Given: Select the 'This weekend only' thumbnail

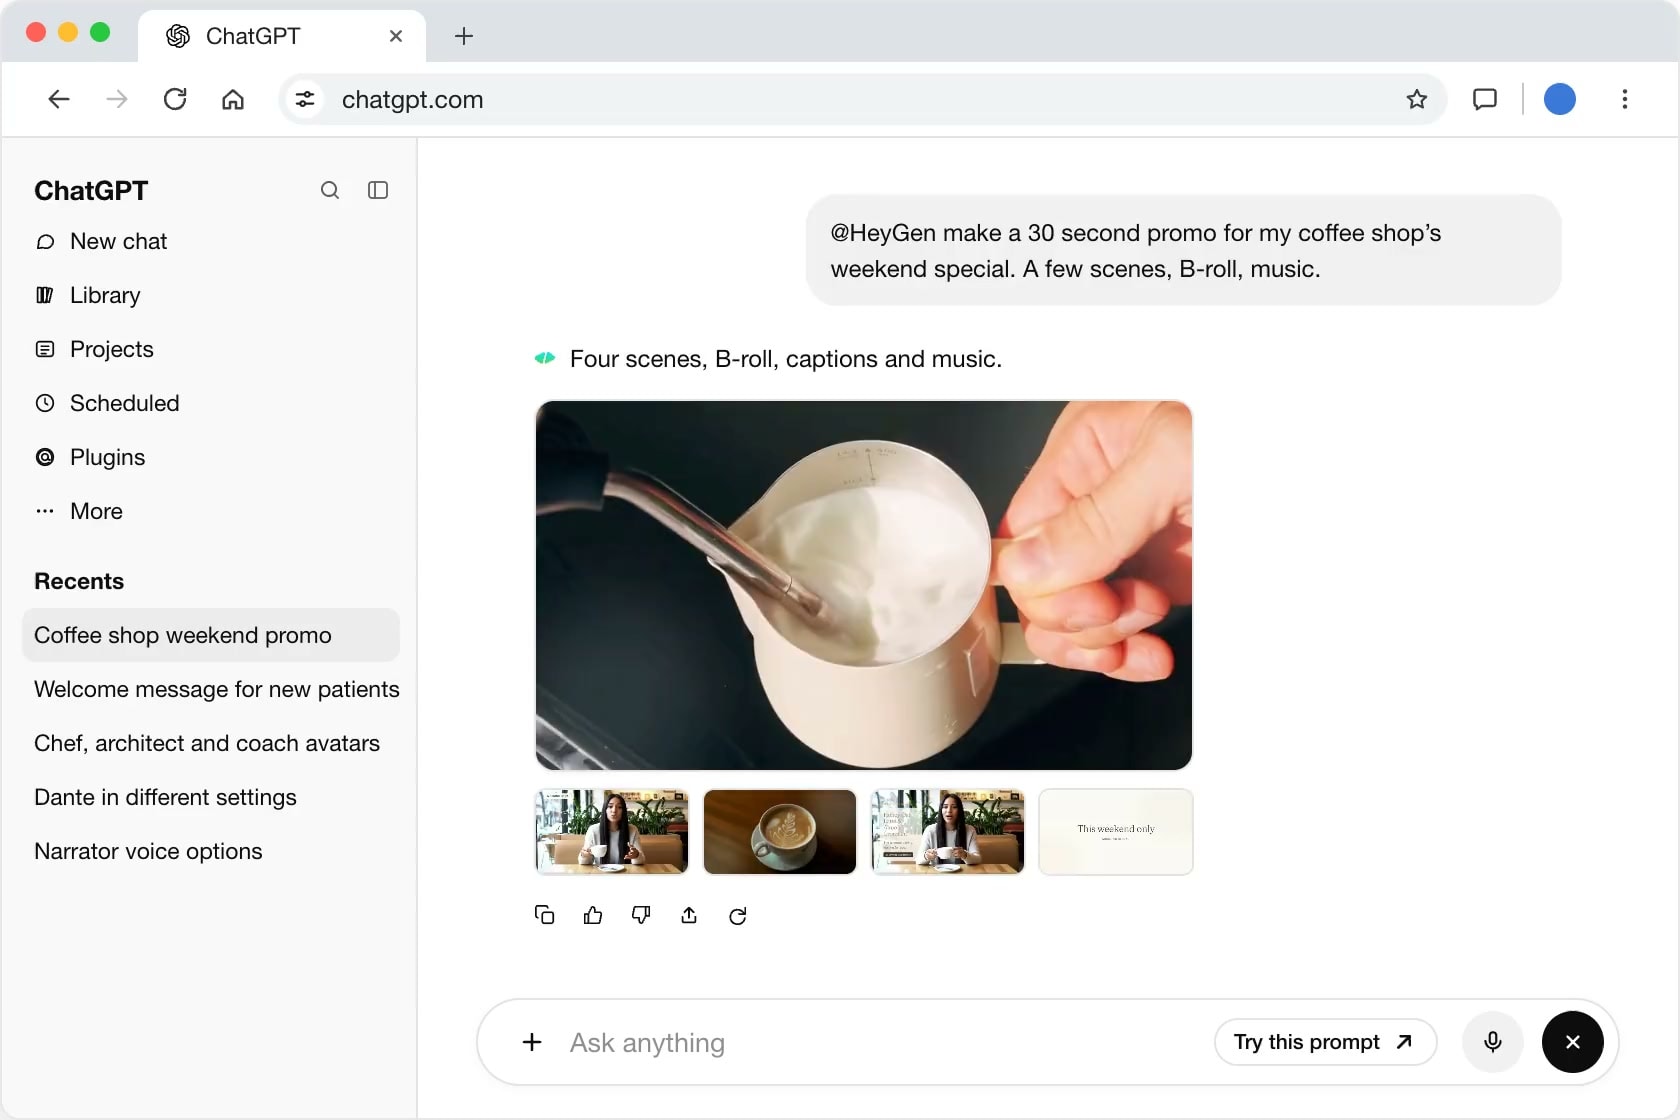Looking at the screenshot, I should coord(1116,832).
